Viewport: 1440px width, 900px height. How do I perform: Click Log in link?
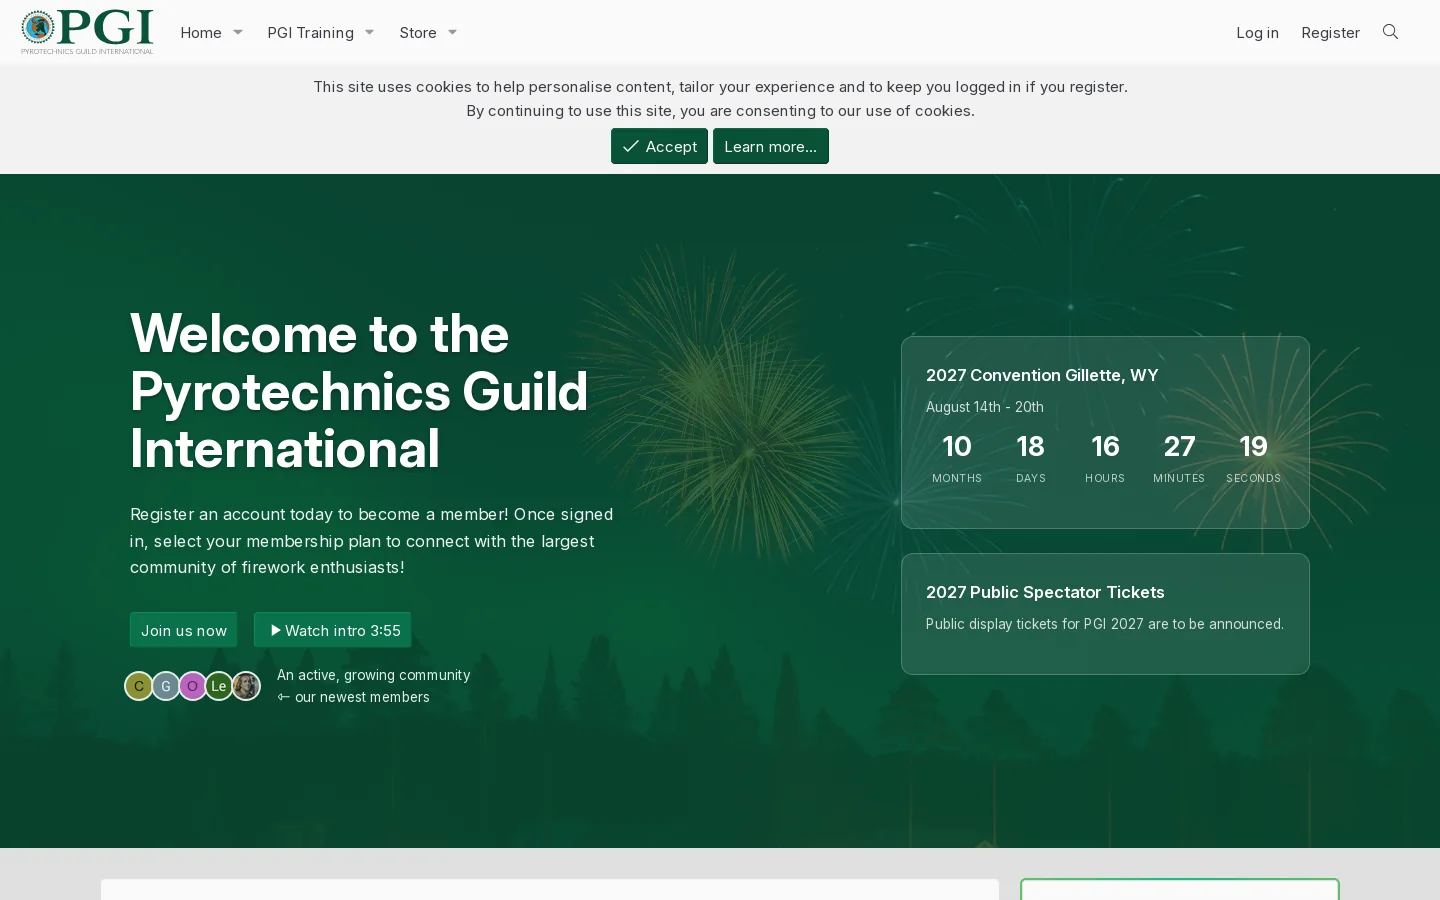(x=1257, y=32)
